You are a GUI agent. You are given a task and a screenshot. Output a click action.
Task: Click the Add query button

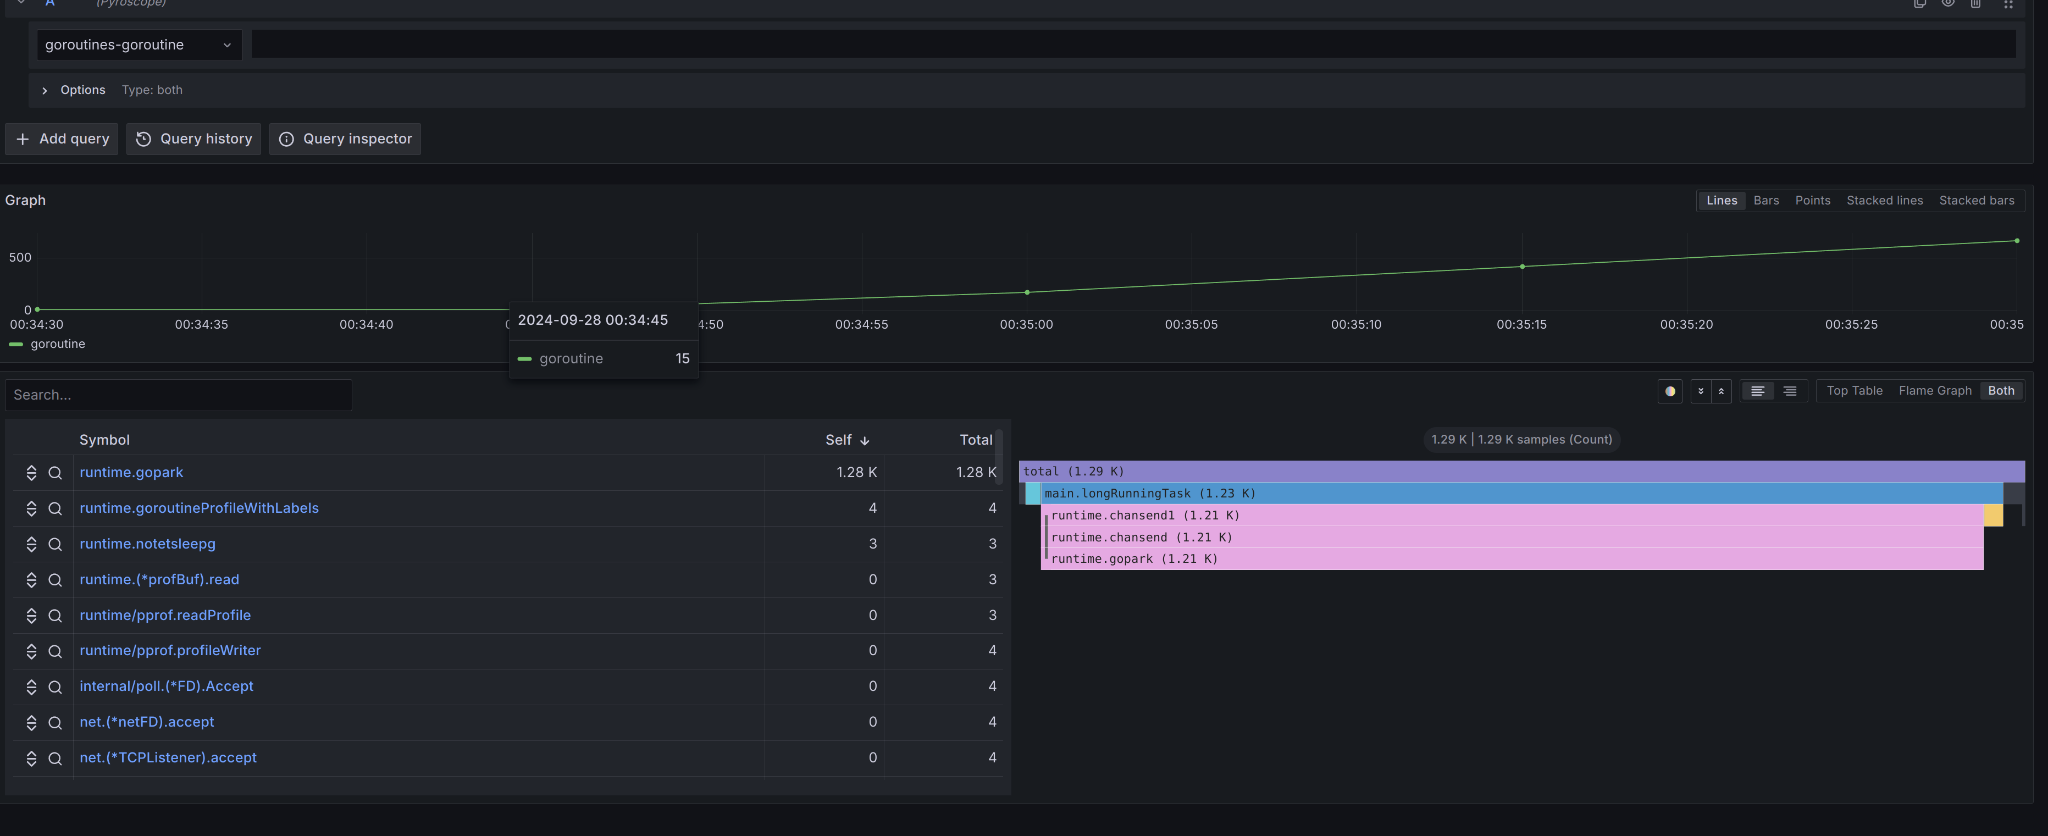point(62,139)
